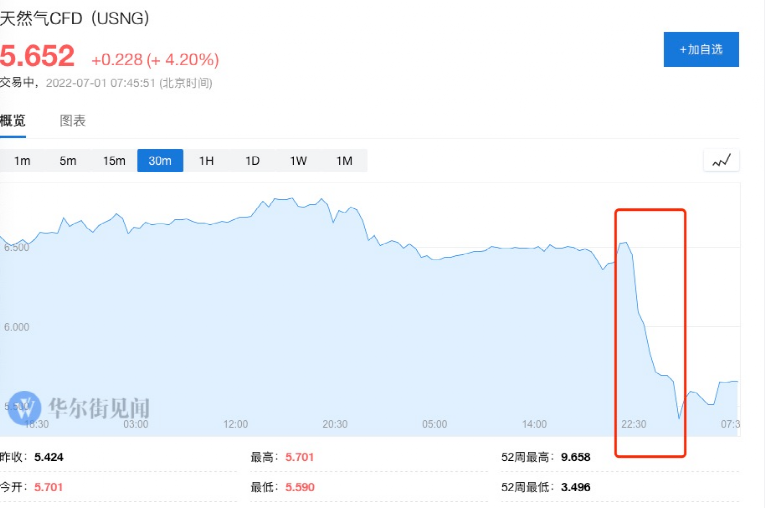The image size is (765, 508).
Task: Click the 12:00 time axis label
Action: pos(236,424)
